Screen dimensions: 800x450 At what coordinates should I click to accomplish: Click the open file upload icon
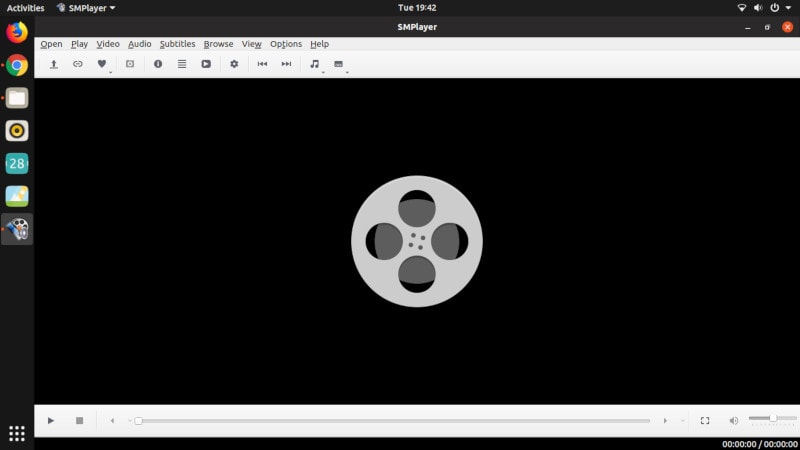pos(53,64)
